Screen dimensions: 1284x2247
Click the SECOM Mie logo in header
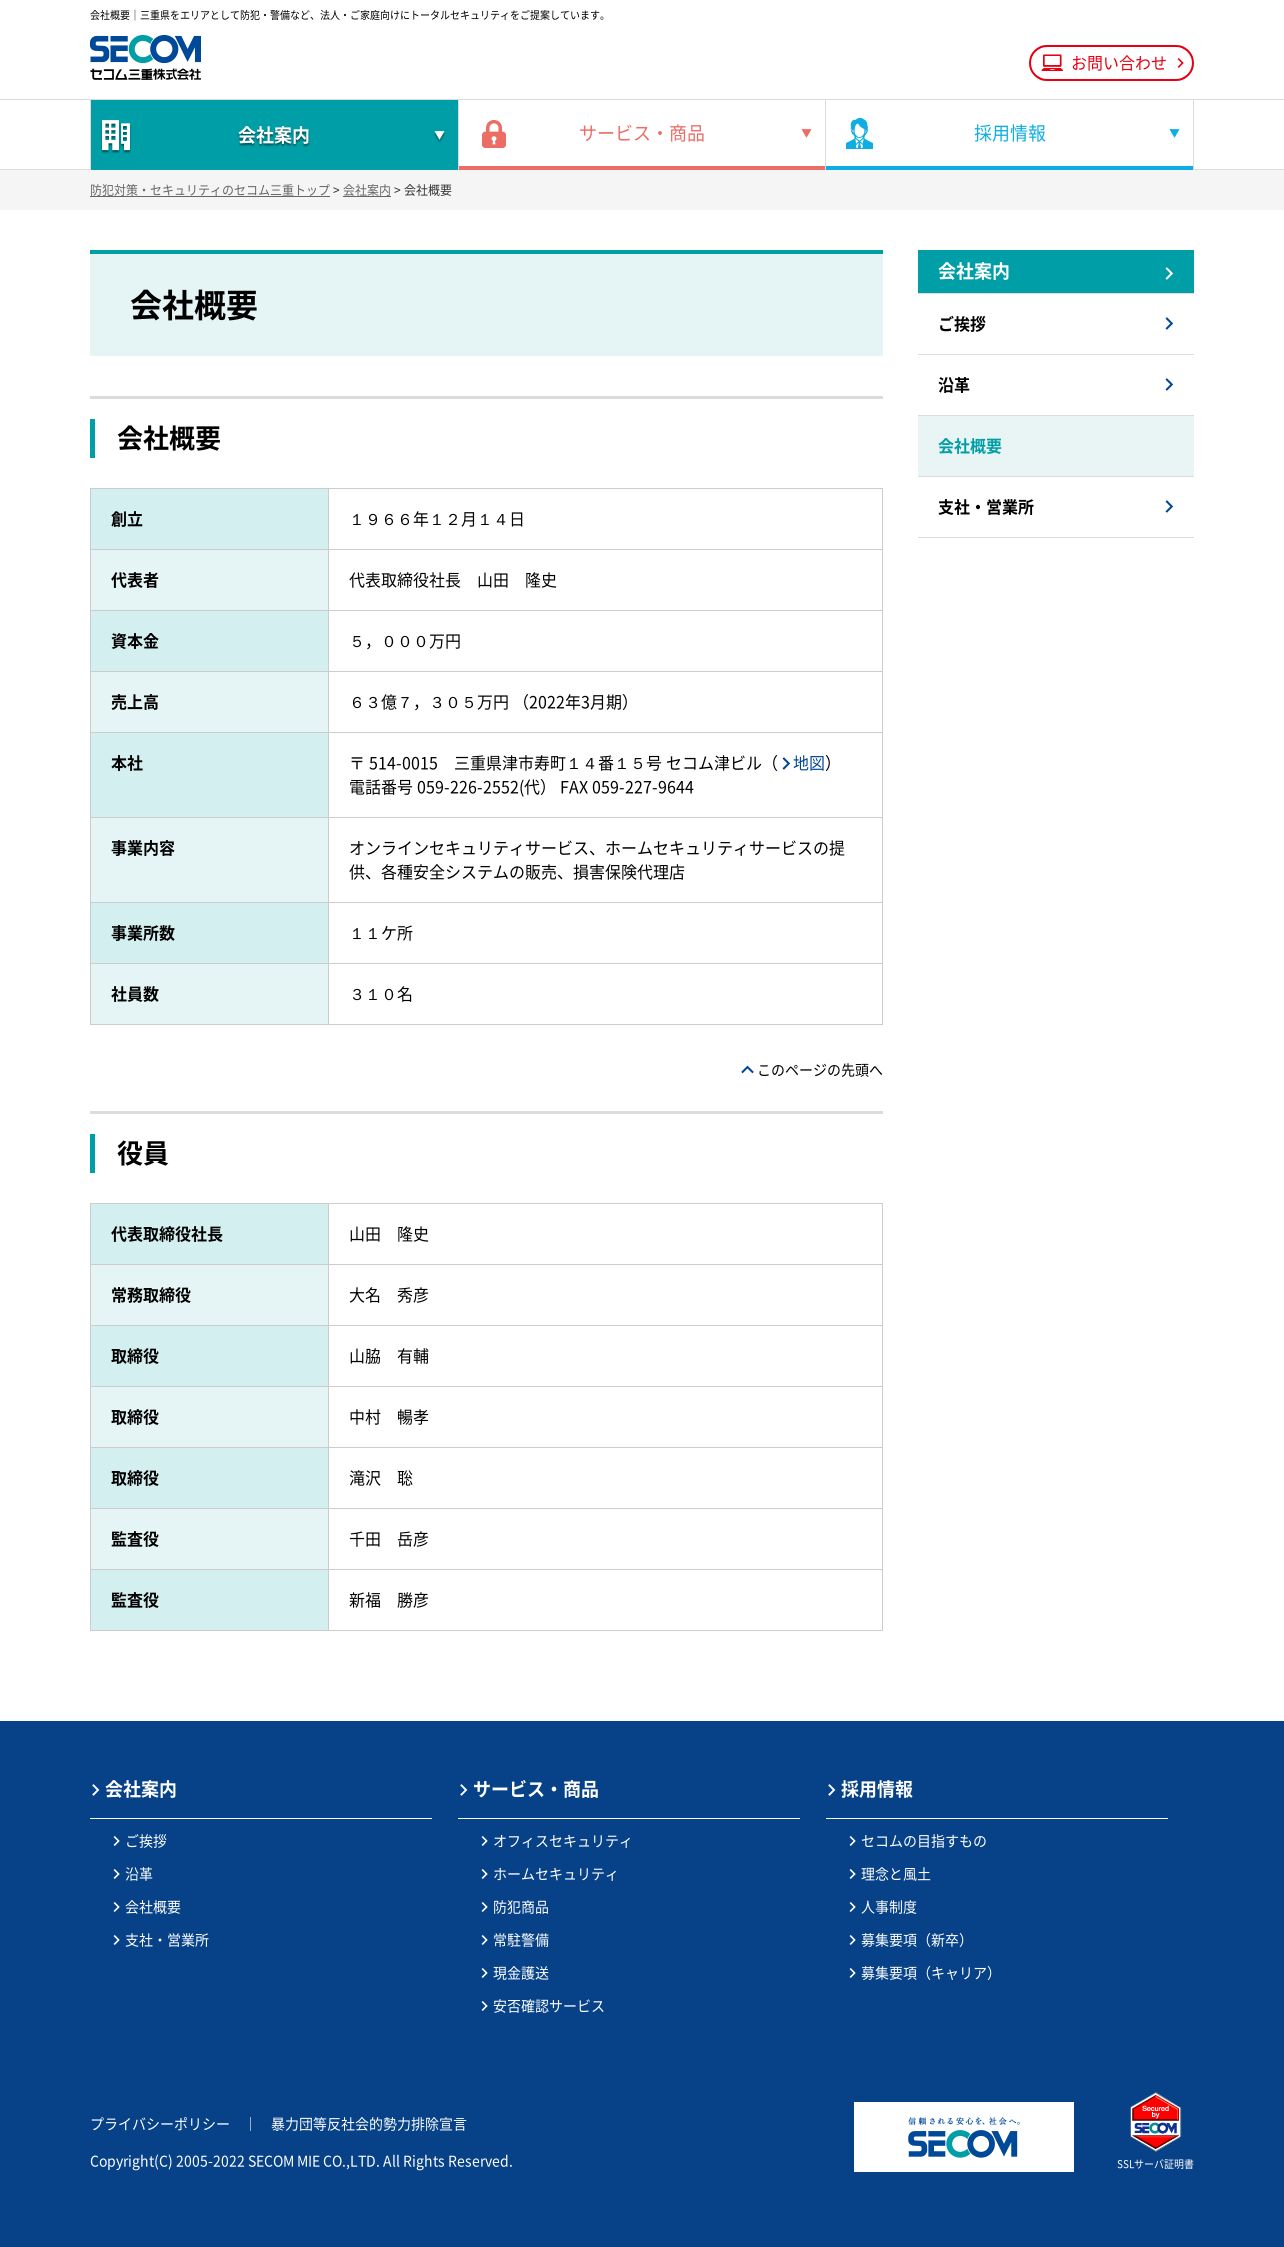(145, 58)
